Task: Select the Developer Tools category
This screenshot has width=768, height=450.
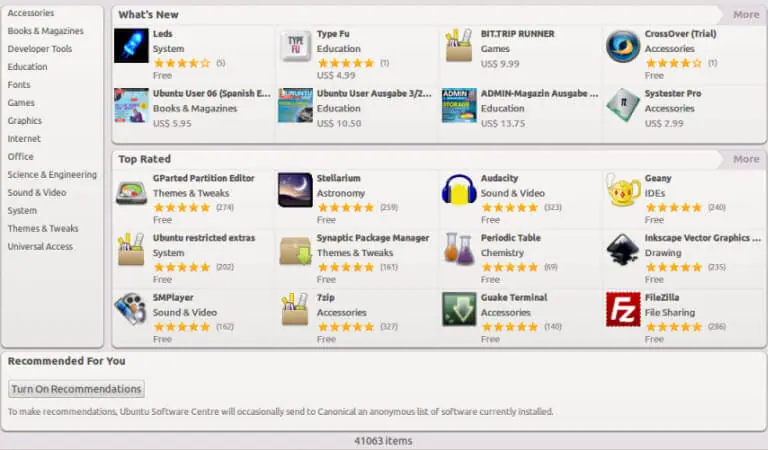Action: click(40, 49)
